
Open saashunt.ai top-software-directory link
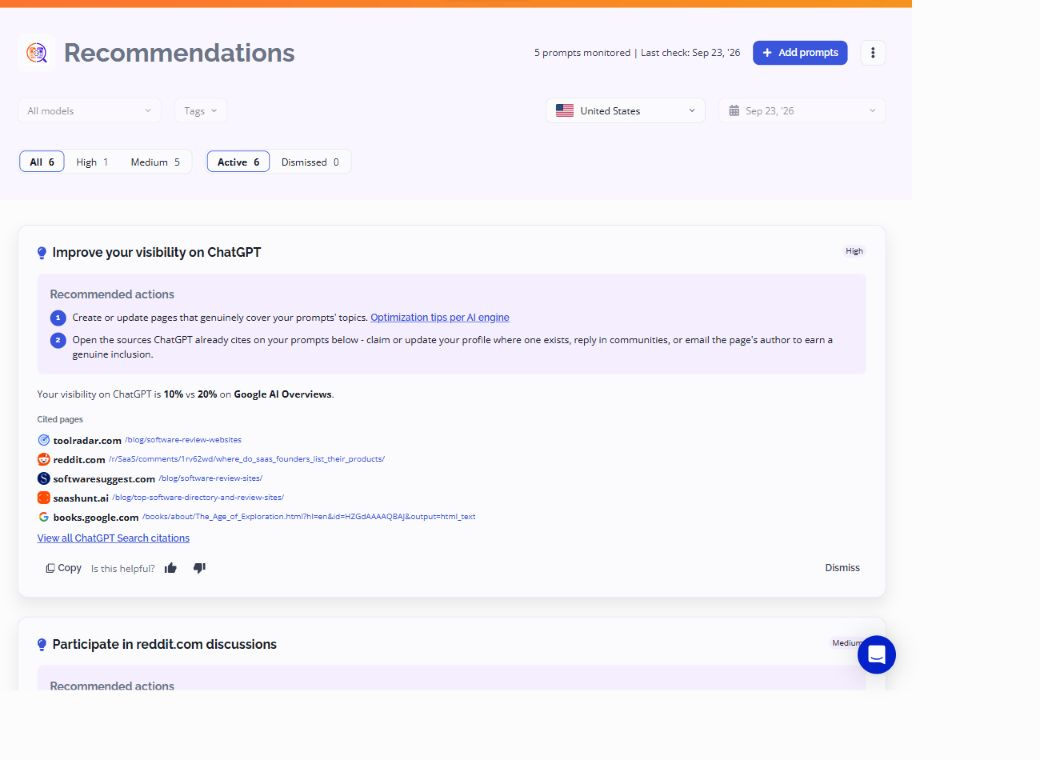click(198, 497)
